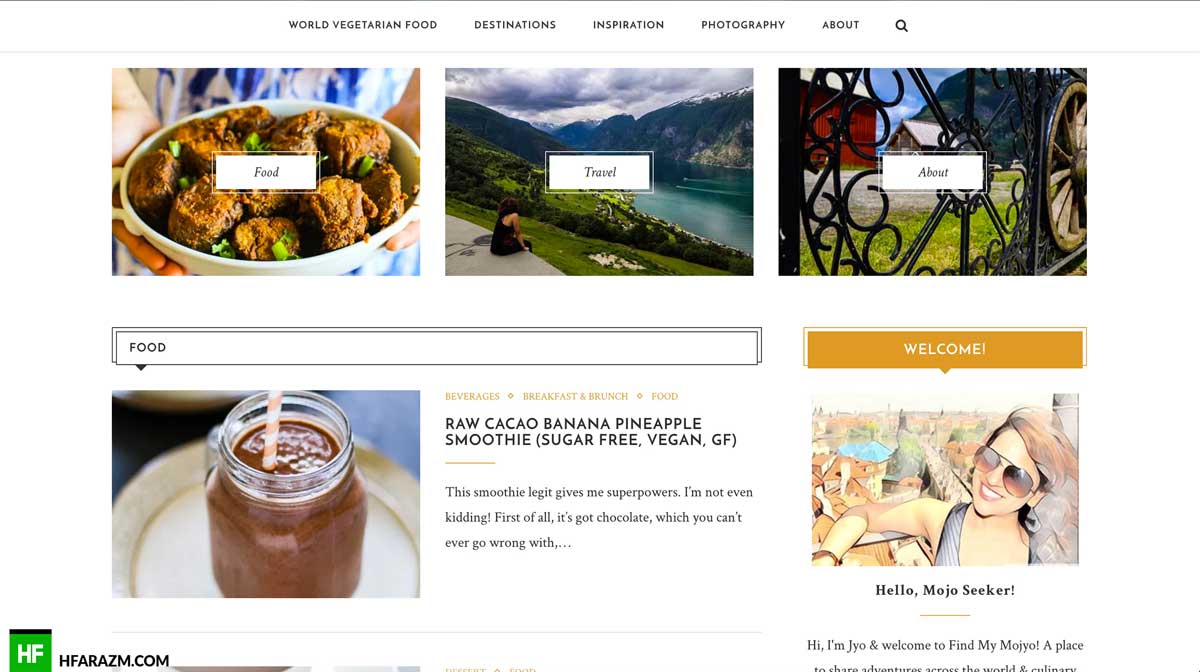This screenshot has height=672, width=1200.
Task: Click the About label on gate image
Action: (933, 172)
